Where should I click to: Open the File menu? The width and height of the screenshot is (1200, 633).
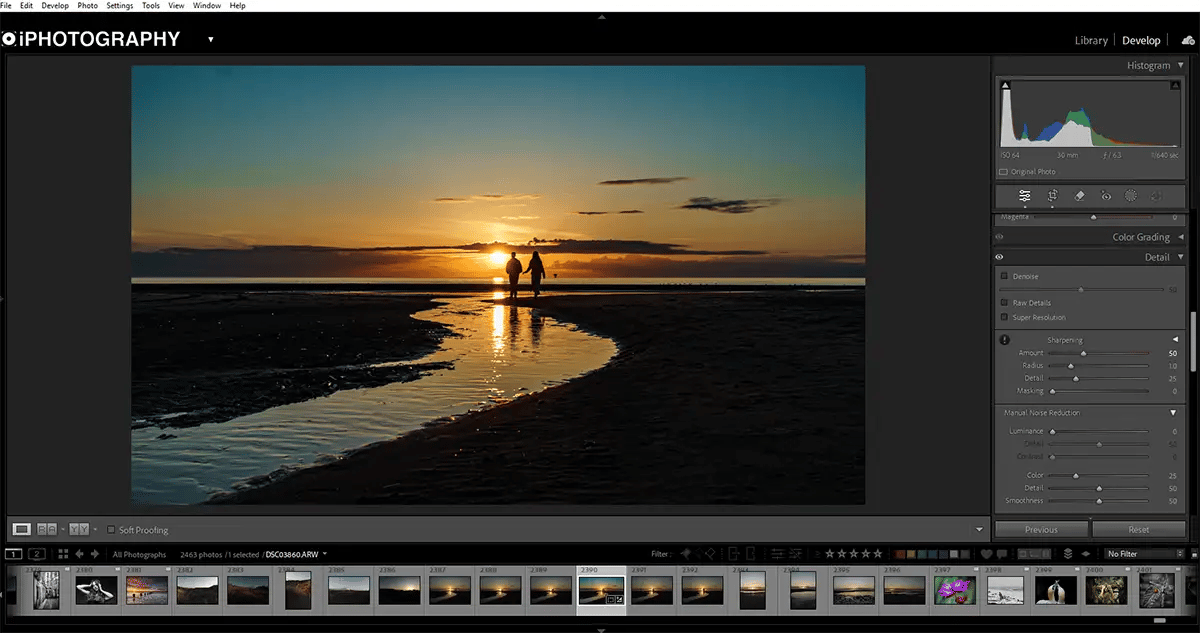pos(7,6)
